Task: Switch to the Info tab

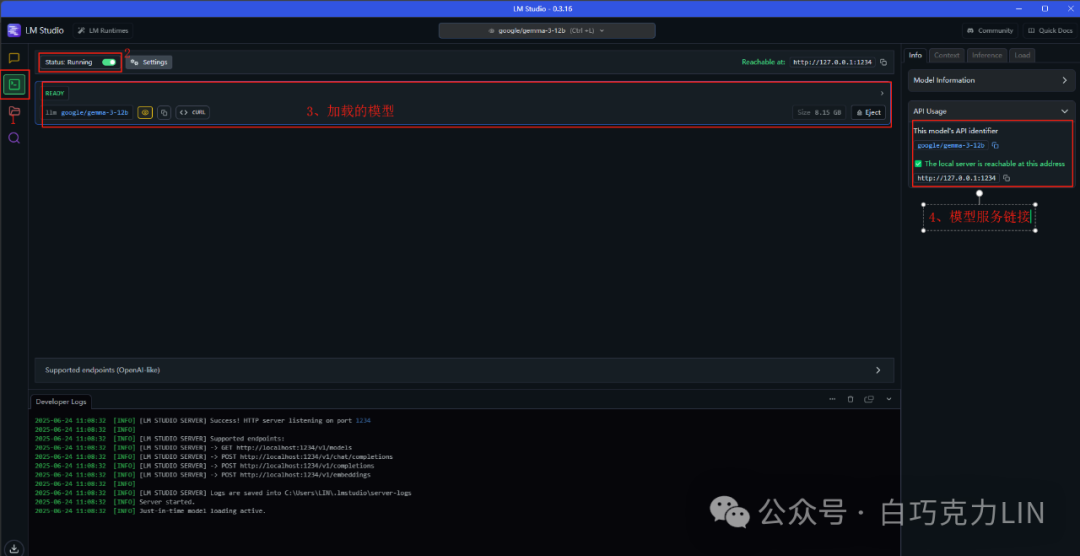Action: [915, 55]
